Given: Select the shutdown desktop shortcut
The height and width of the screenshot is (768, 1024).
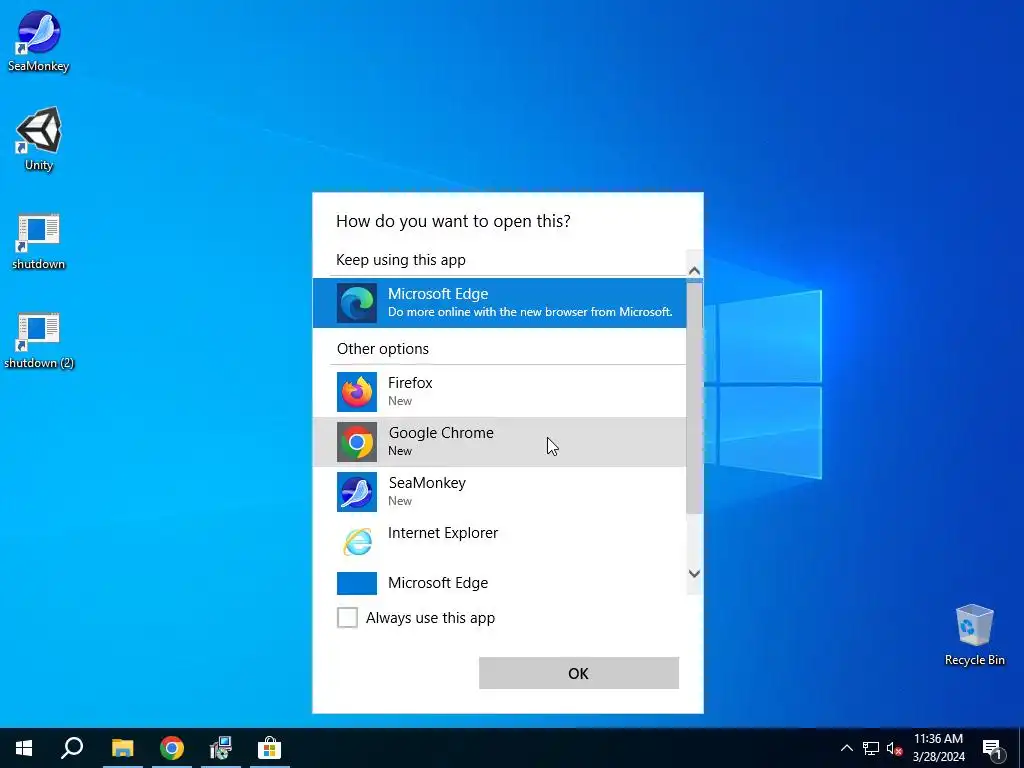Looking at the screenshot, I should [x=39, y=242].
